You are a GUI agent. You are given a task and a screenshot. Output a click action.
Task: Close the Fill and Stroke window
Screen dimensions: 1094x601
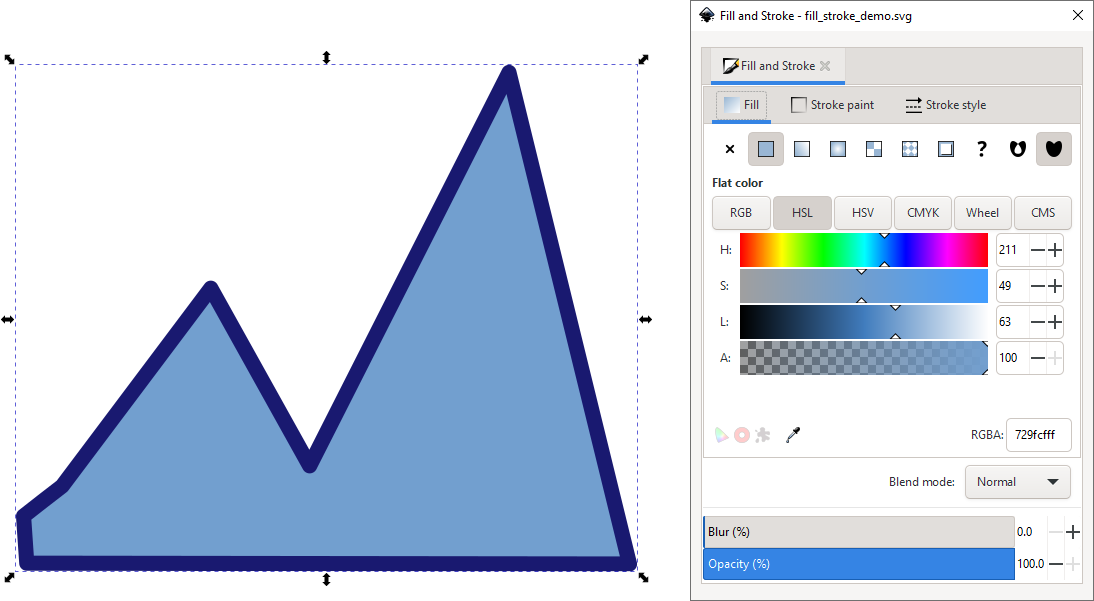(x=1077, y=15)
